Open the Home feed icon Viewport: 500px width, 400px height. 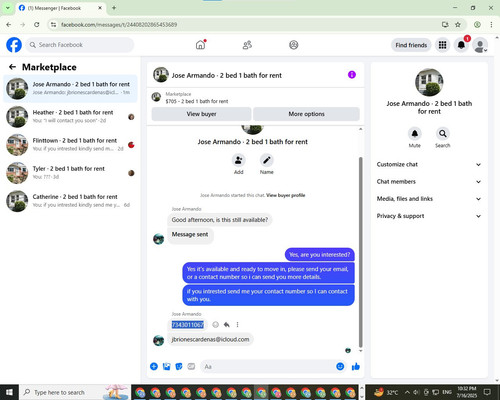(200, 45)
